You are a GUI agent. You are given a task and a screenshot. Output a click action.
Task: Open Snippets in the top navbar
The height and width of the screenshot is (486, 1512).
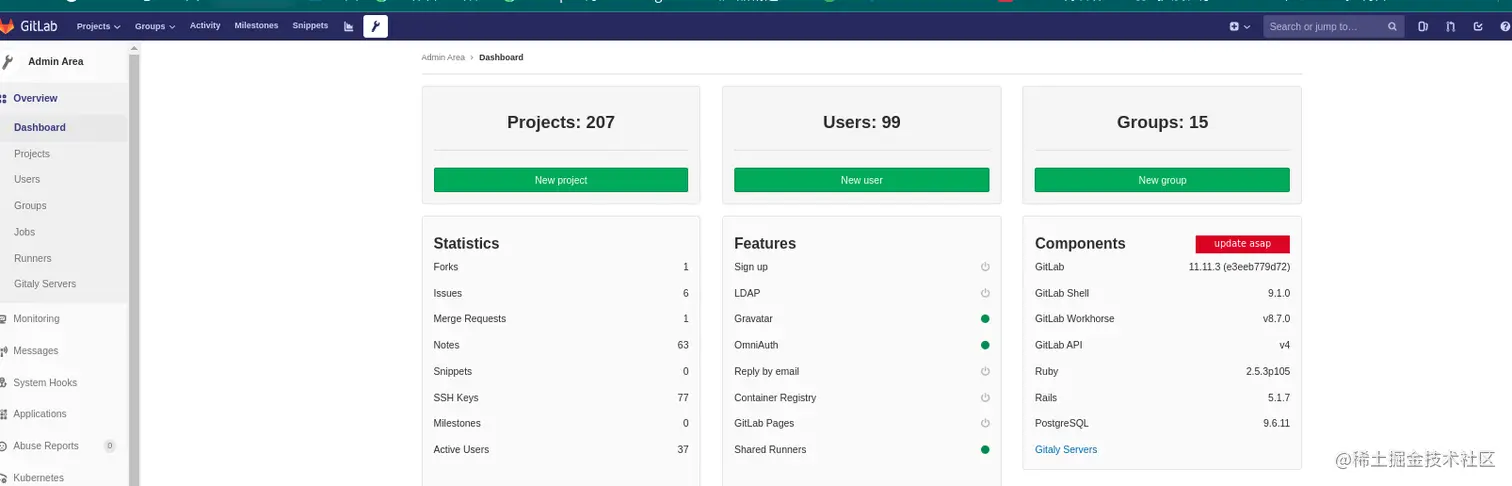[310, 26]
